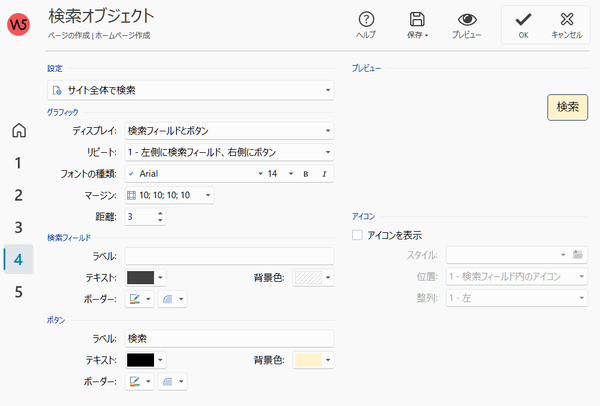Open the リピート layout dropdown
Image resolution: width=600 pixels, height=406 pixels.
[x=229, y=152]
